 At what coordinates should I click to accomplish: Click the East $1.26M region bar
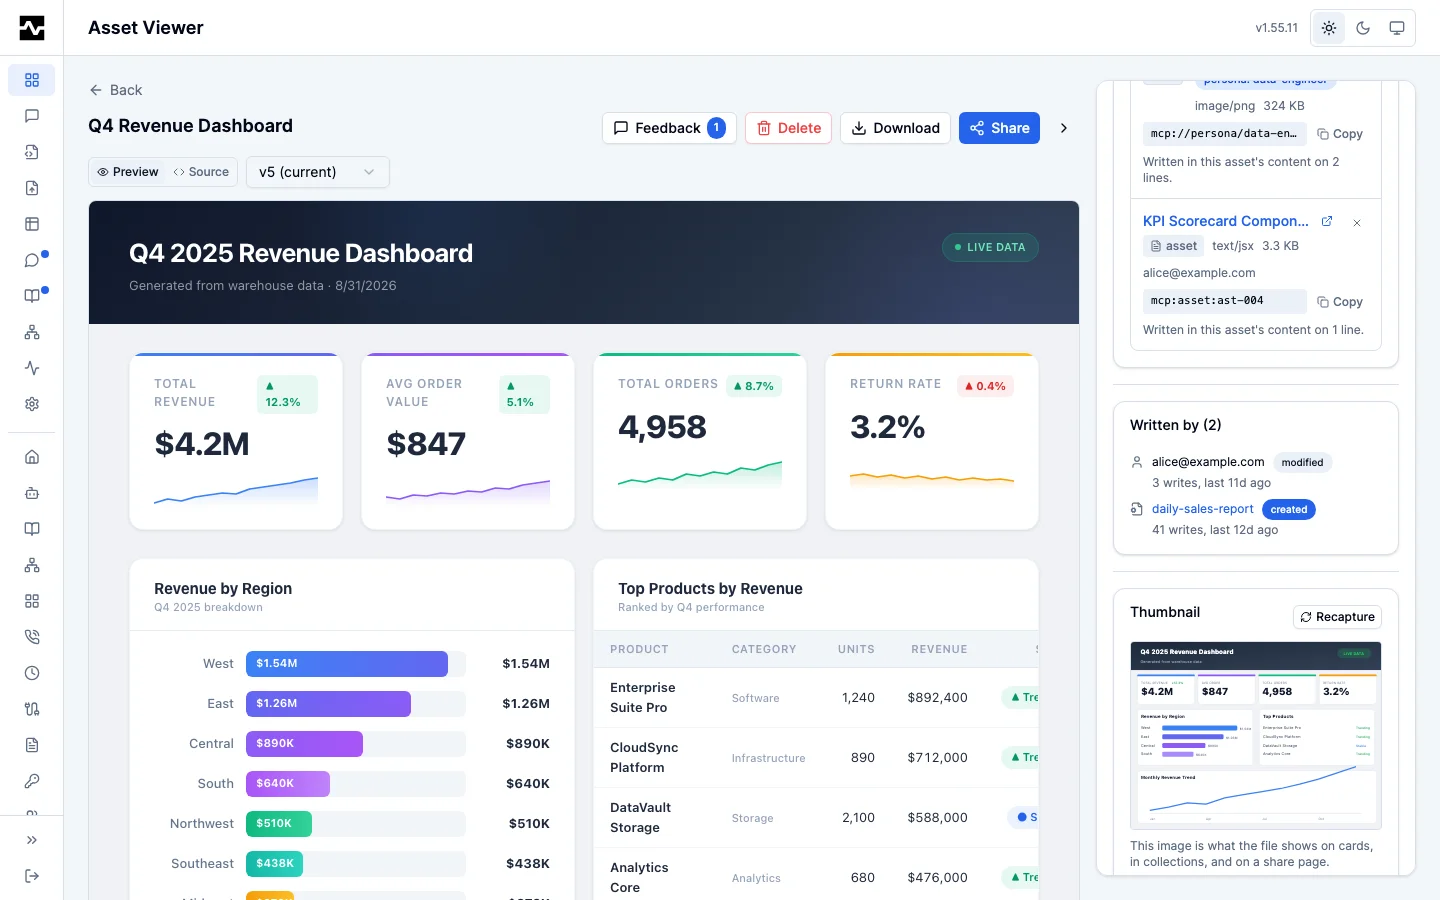[x=328, y=704]
